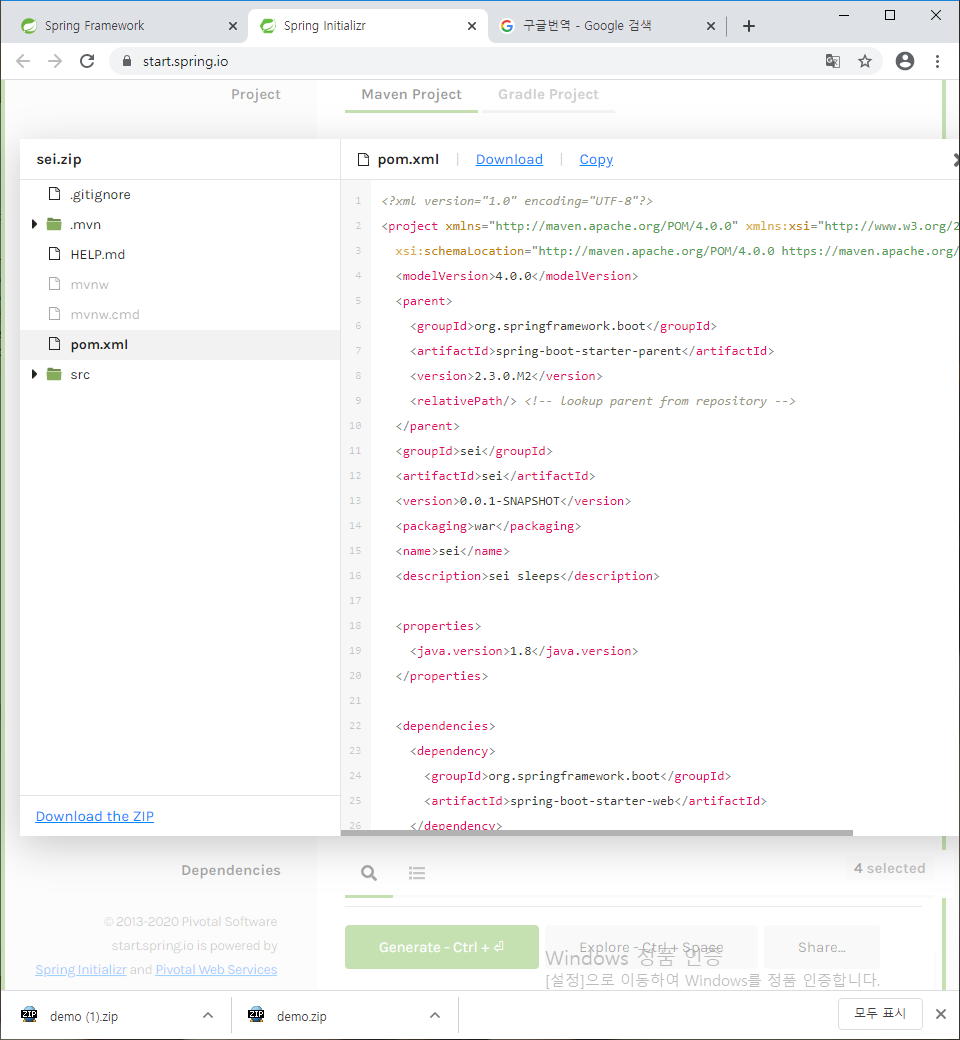Viewport: 960px width, 1040px height.
Task: Open options for demo (1).zip download
Action: click(x=208, y=1015)
